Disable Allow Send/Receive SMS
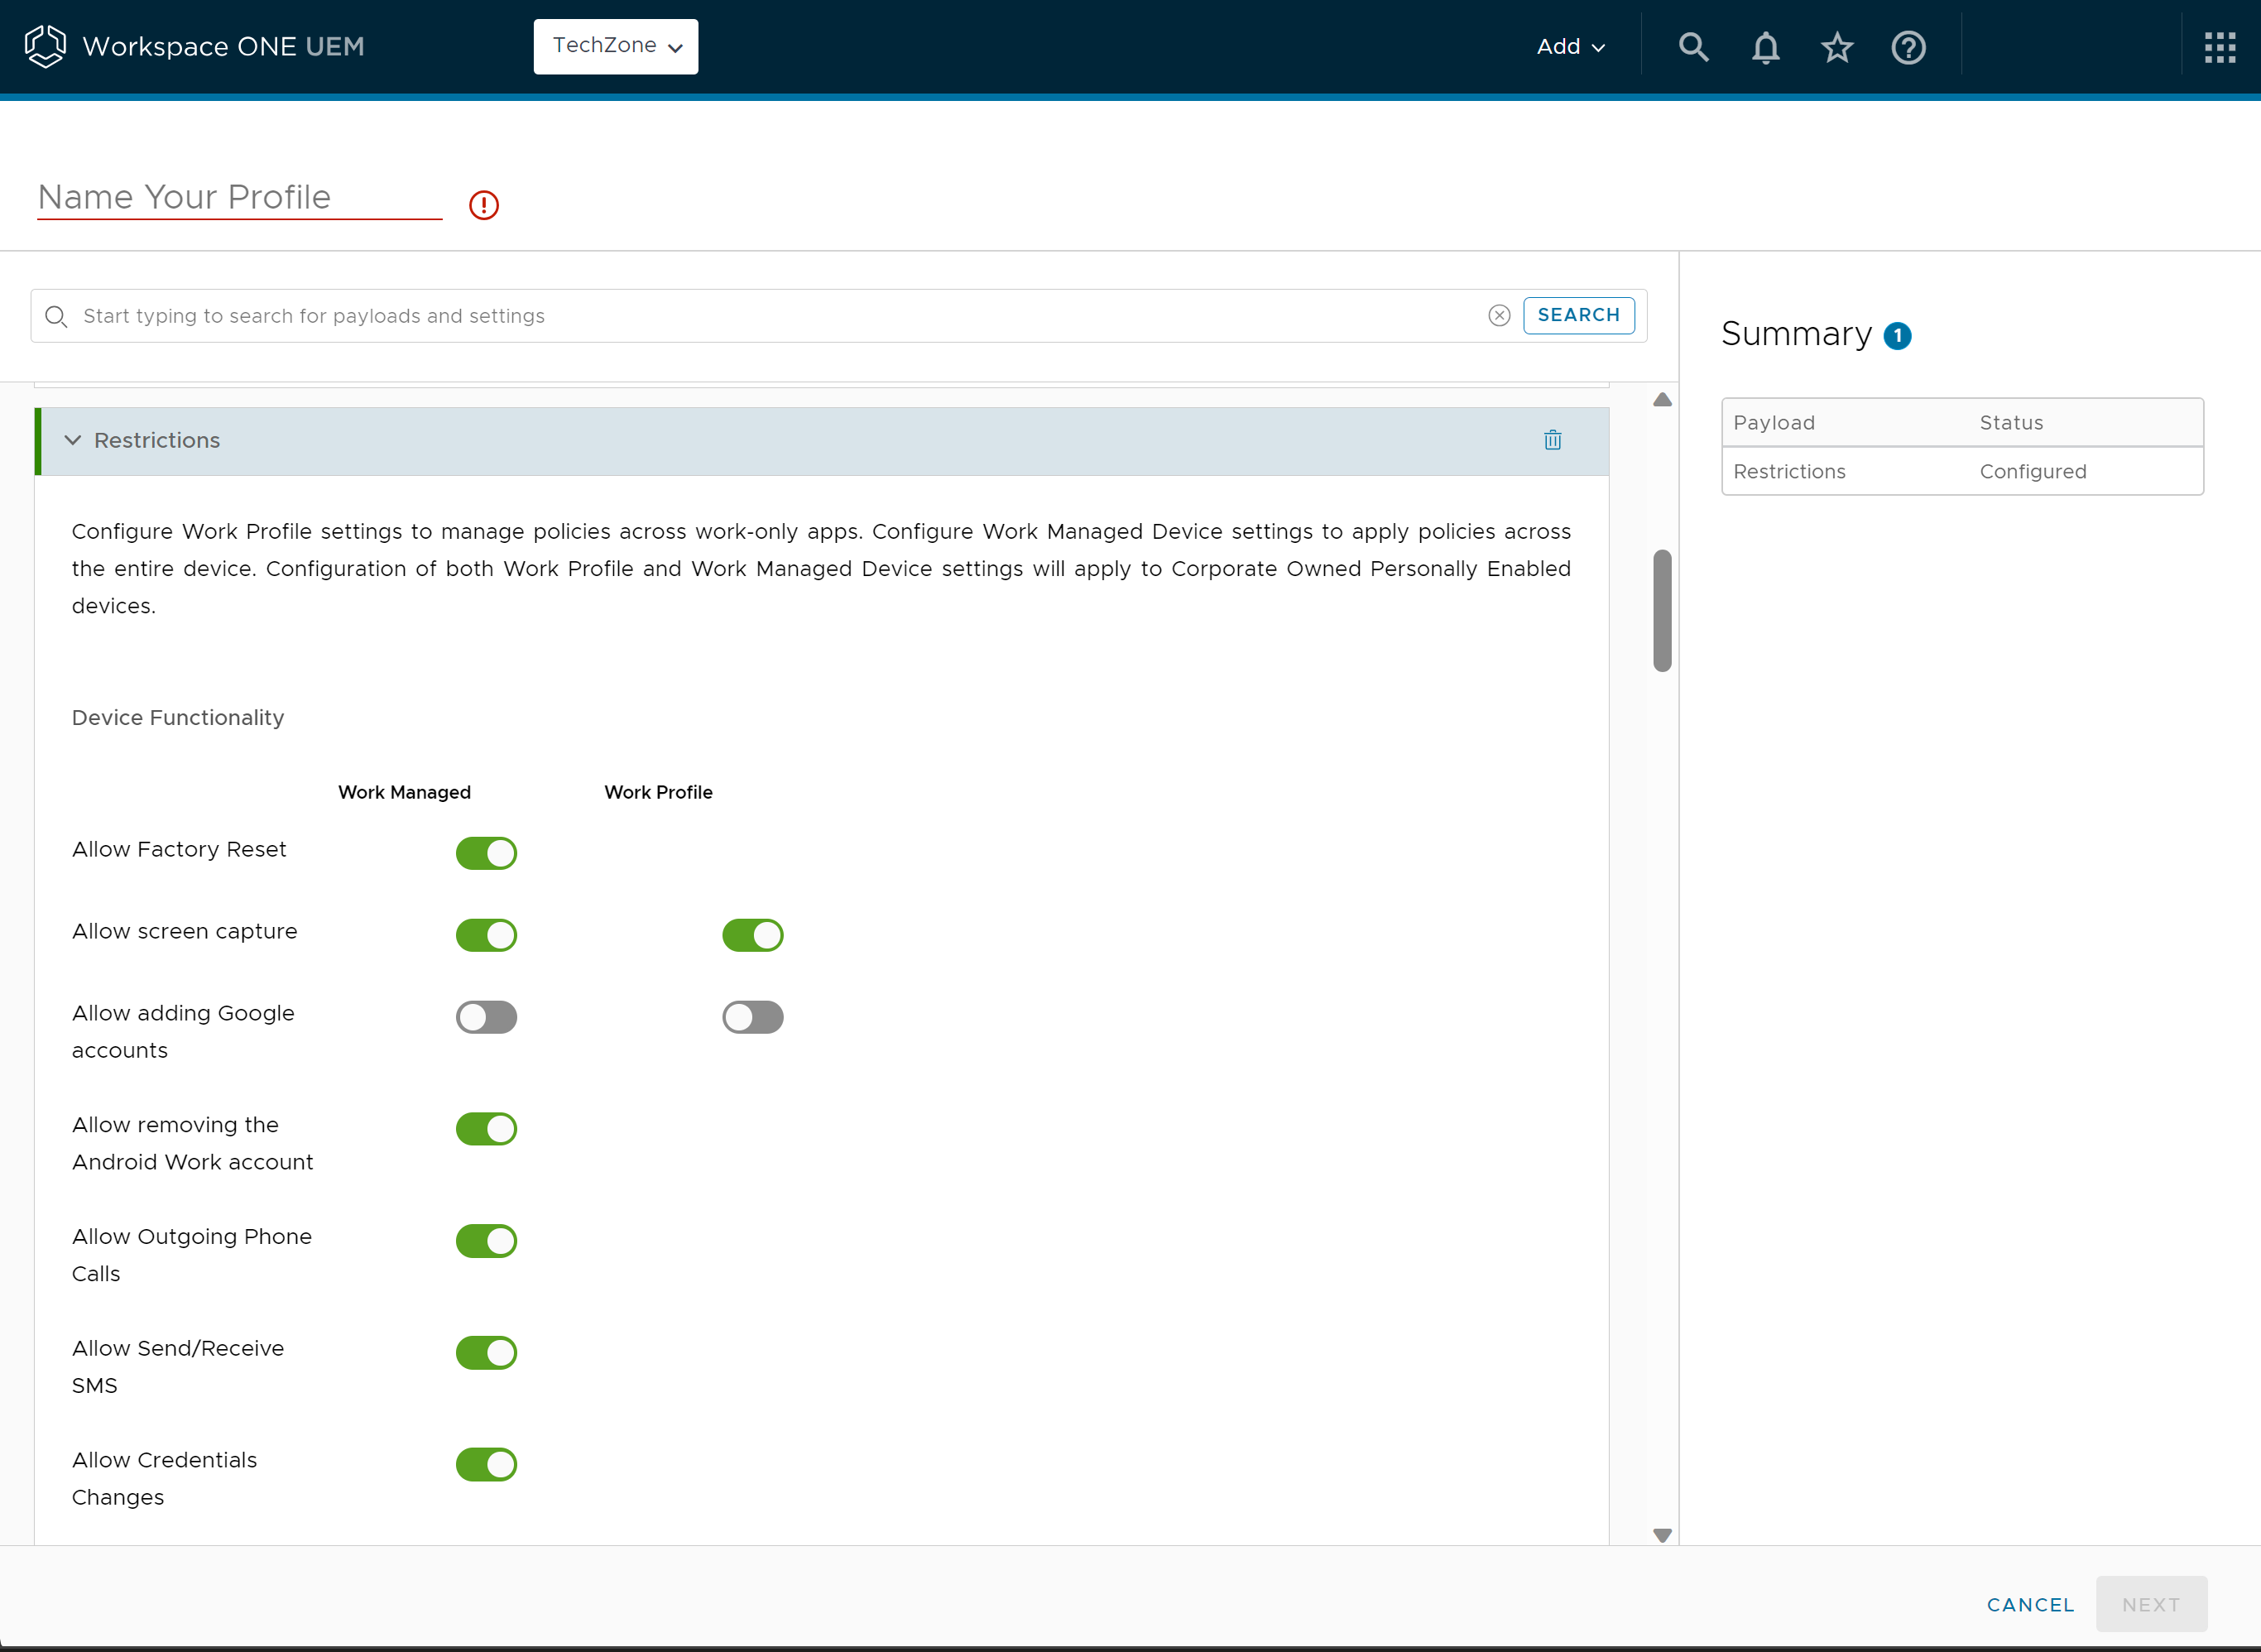 tap(486, 1352)
